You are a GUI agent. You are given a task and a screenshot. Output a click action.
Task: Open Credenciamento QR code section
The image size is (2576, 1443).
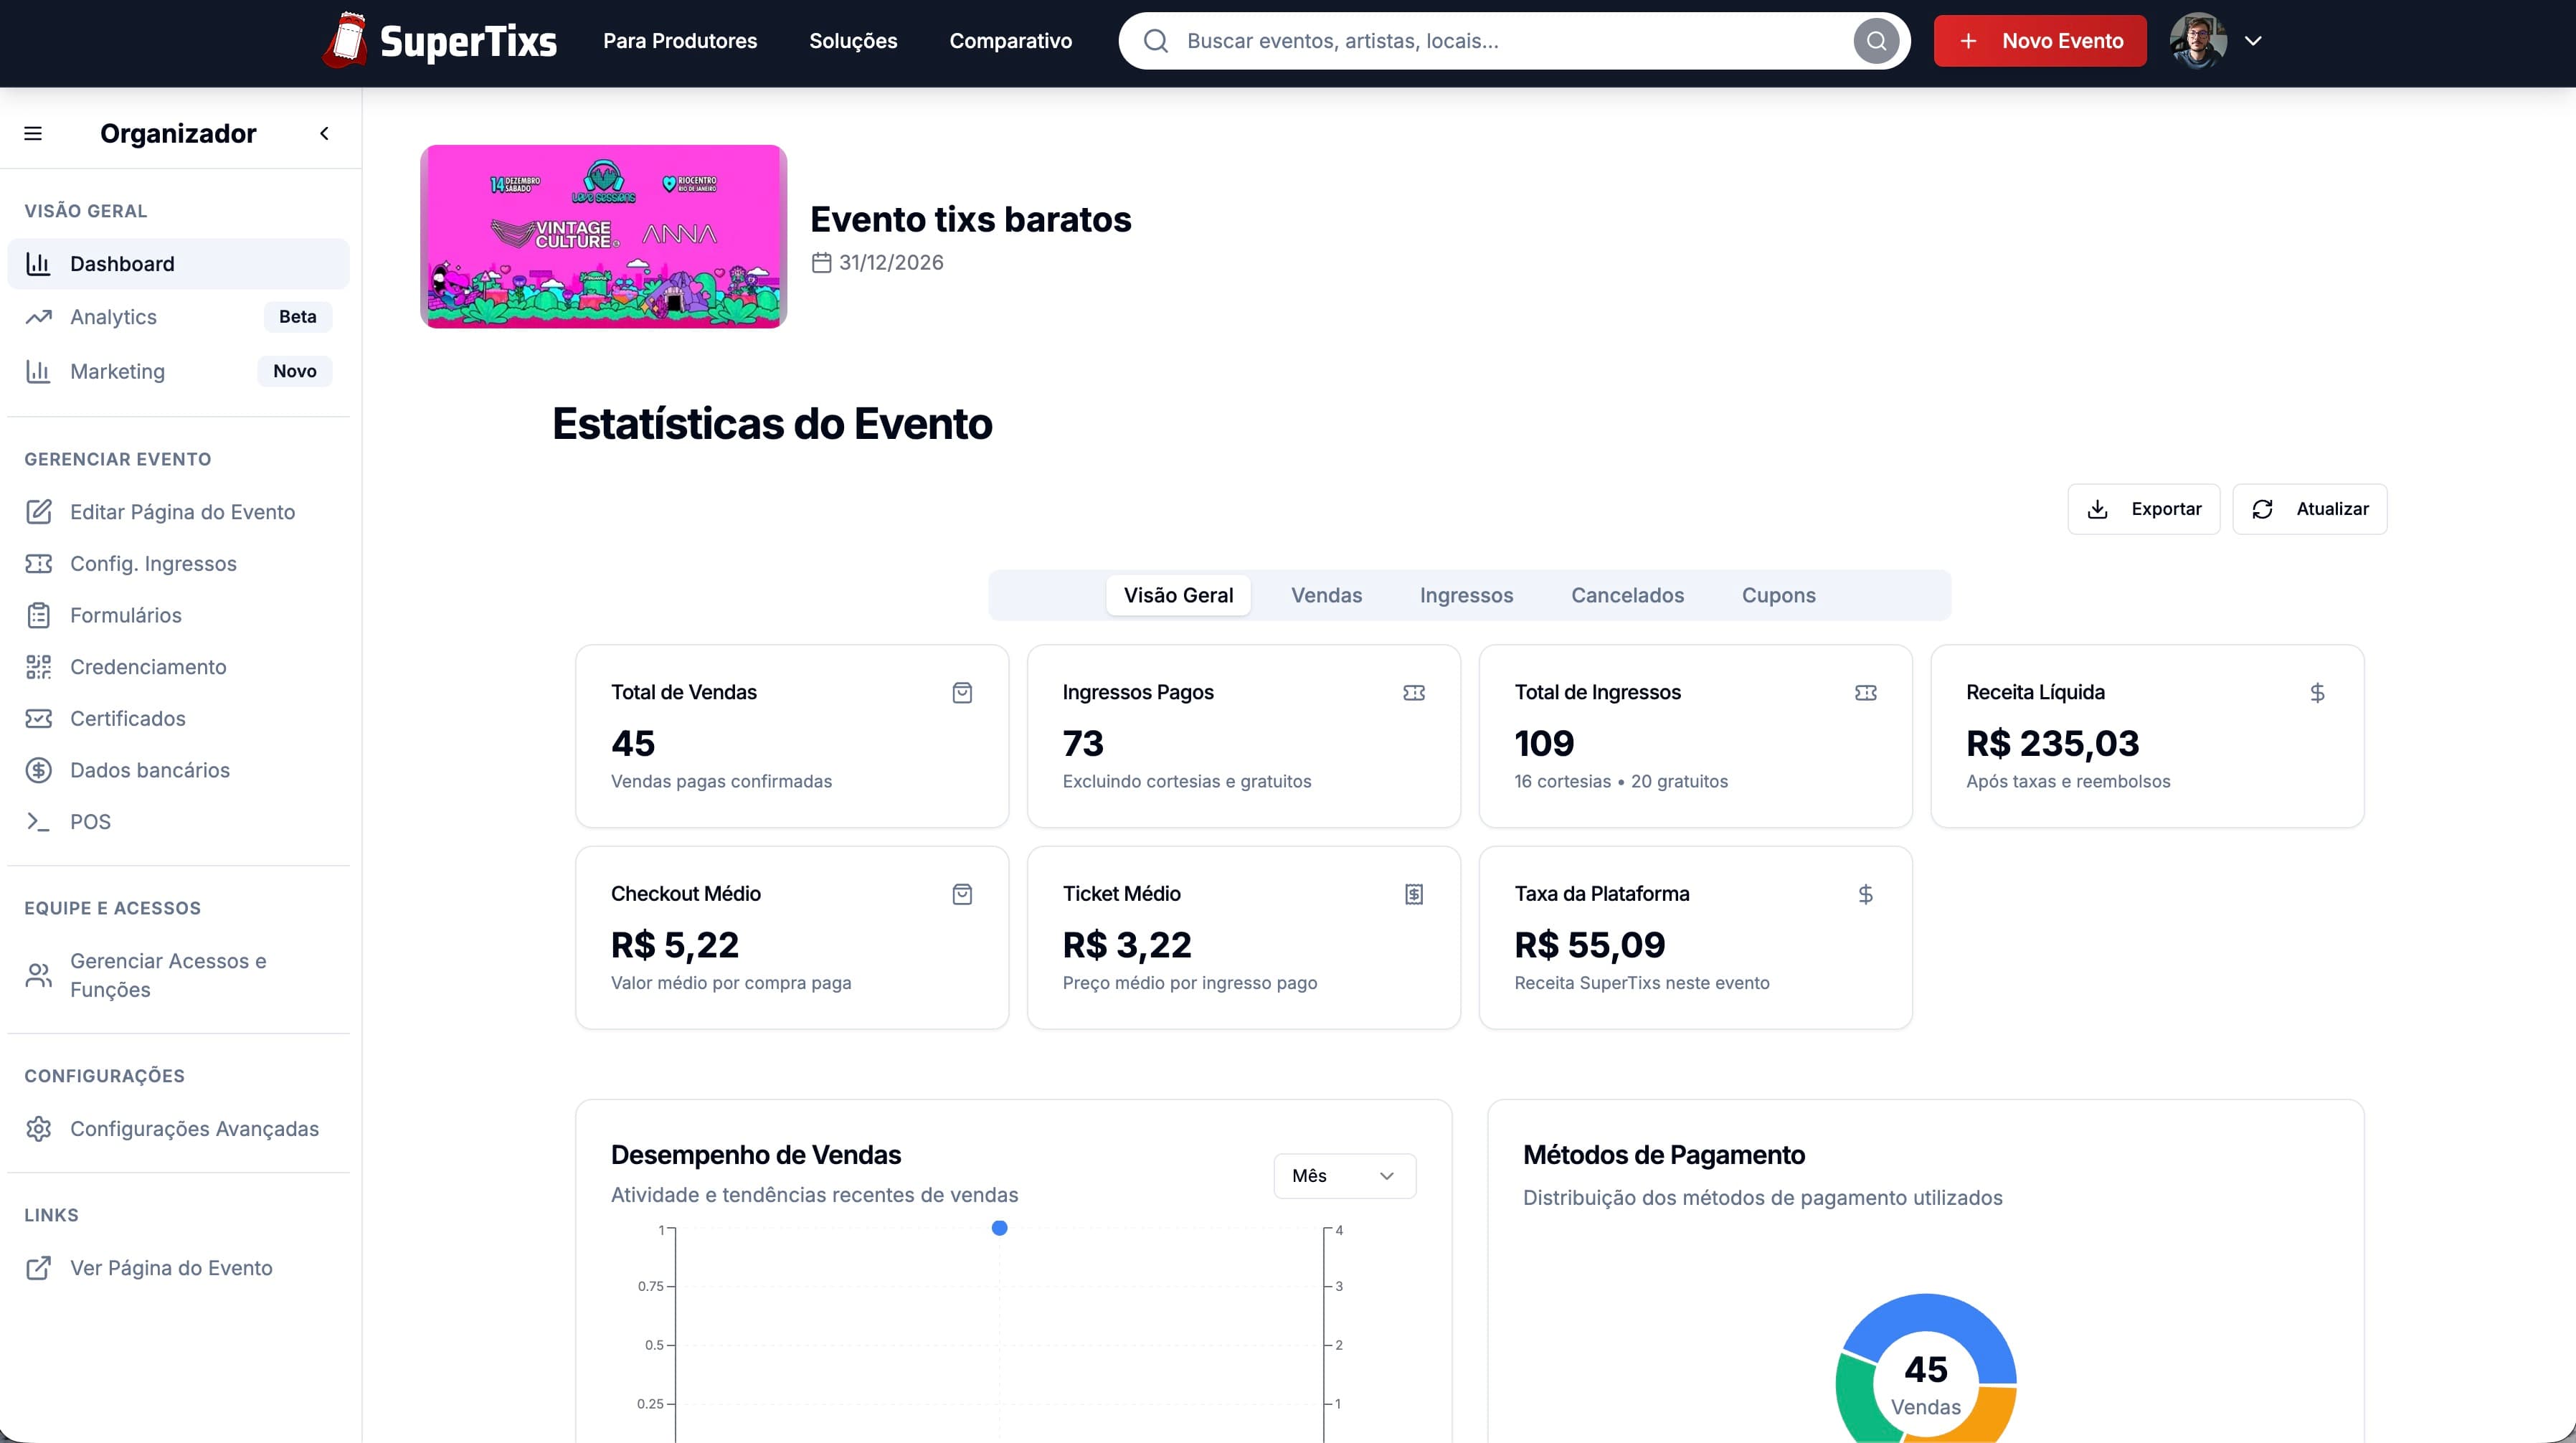178,667
